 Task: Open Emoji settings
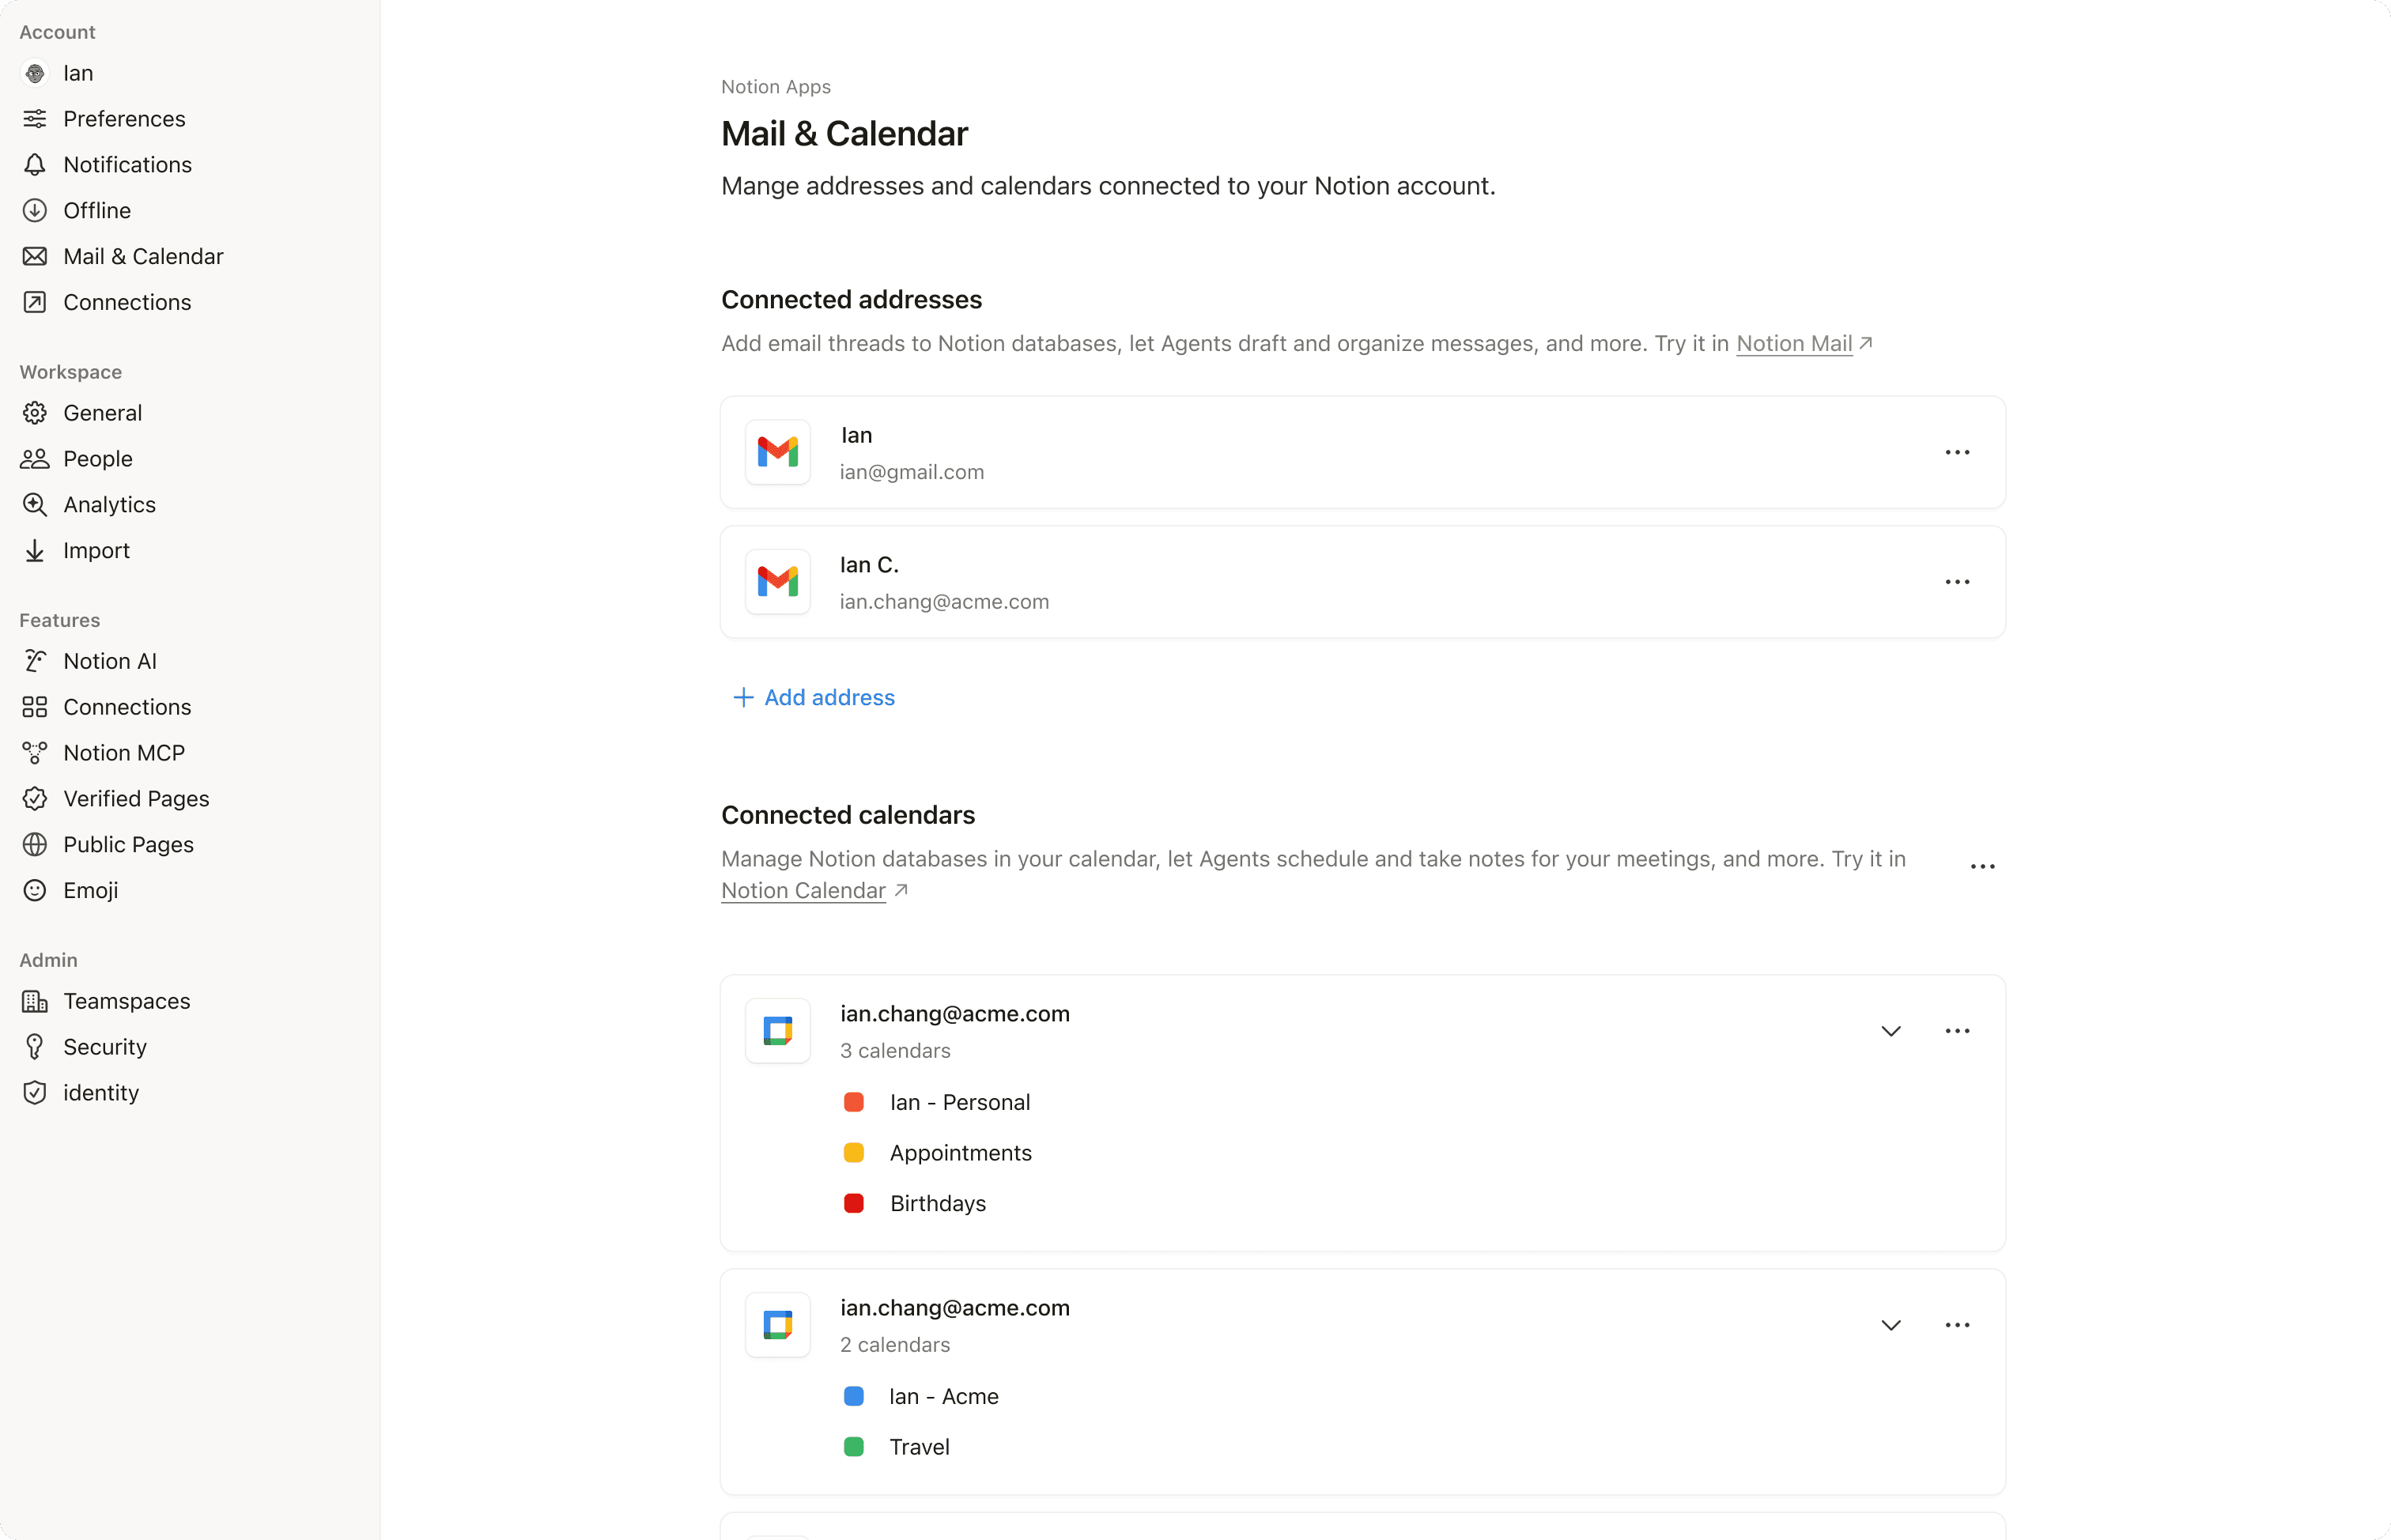click(90, 891)
